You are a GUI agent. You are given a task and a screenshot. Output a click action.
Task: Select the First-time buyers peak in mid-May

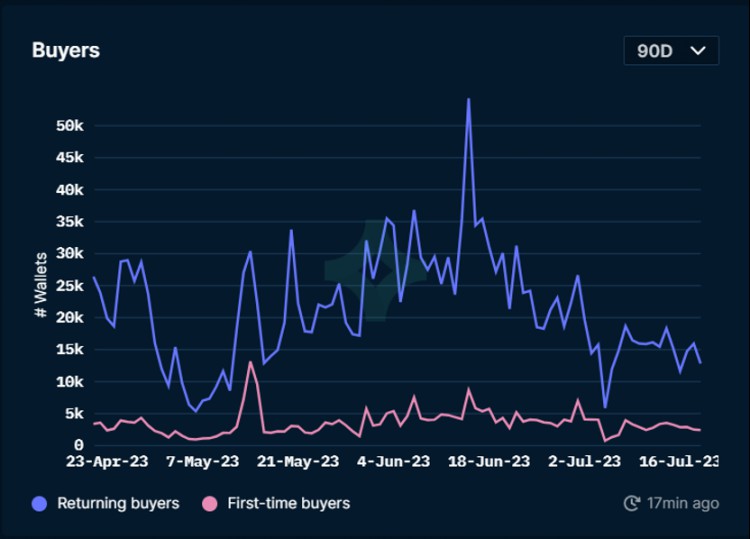250,362
